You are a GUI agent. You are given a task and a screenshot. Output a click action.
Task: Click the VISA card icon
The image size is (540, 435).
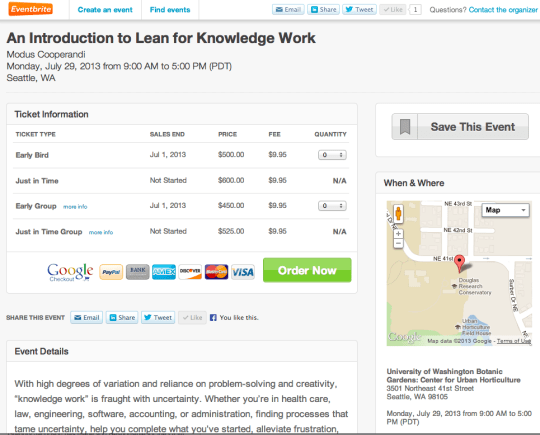pyautogui.click(x=243, y=272)
